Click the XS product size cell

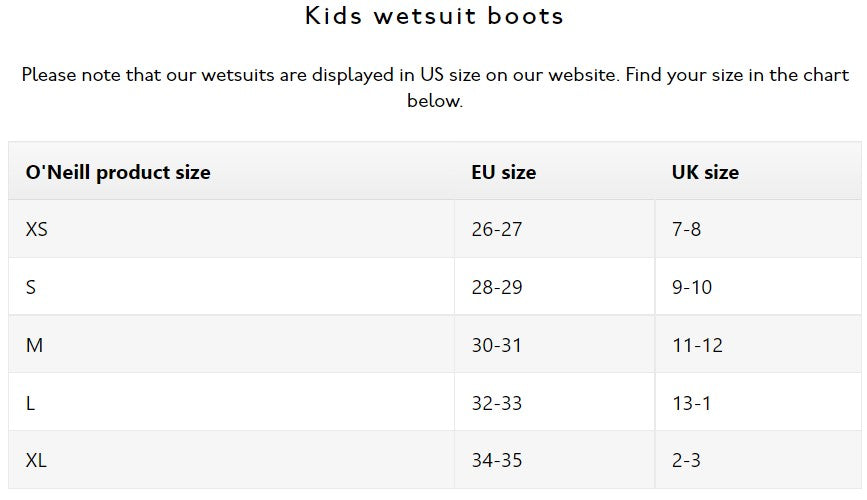pyautogui.click(x=37, y=229)
